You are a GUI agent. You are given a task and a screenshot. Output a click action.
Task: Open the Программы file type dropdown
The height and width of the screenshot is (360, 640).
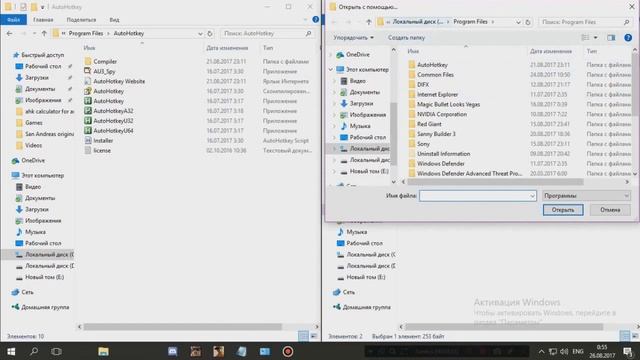tap(587, 196)
